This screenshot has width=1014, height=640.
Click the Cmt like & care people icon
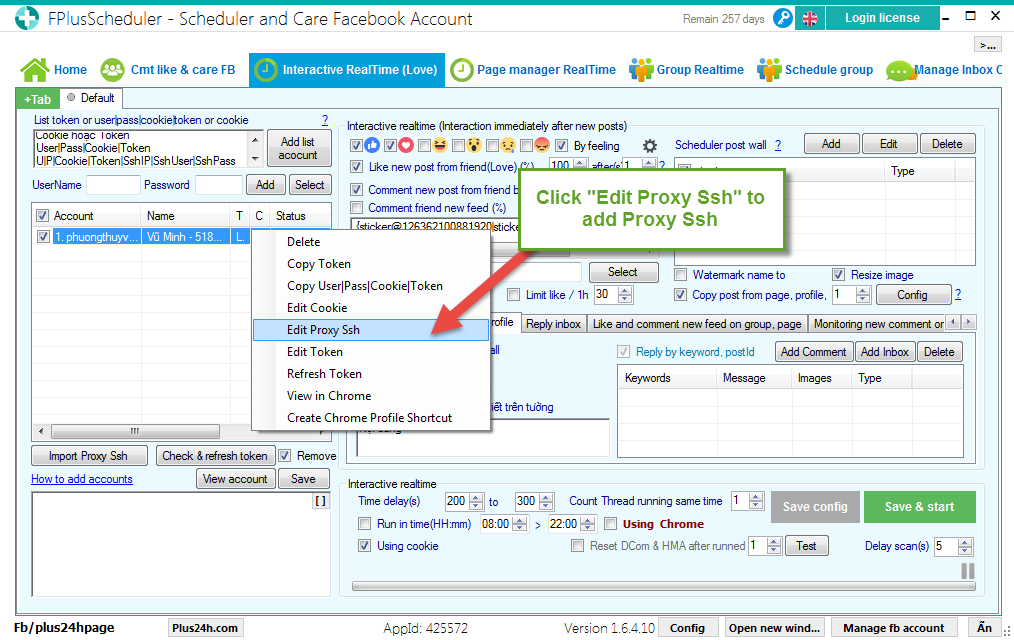tap(113, 70)
